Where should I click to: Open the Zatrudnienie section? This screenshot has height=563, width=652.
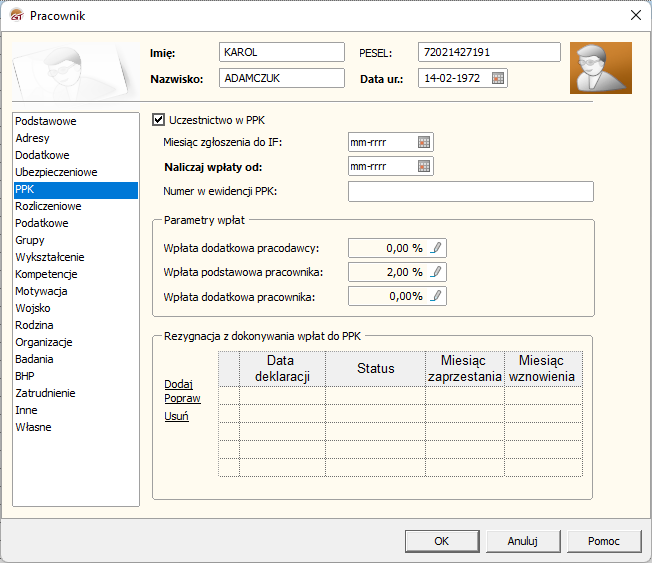tap(75, 393)
